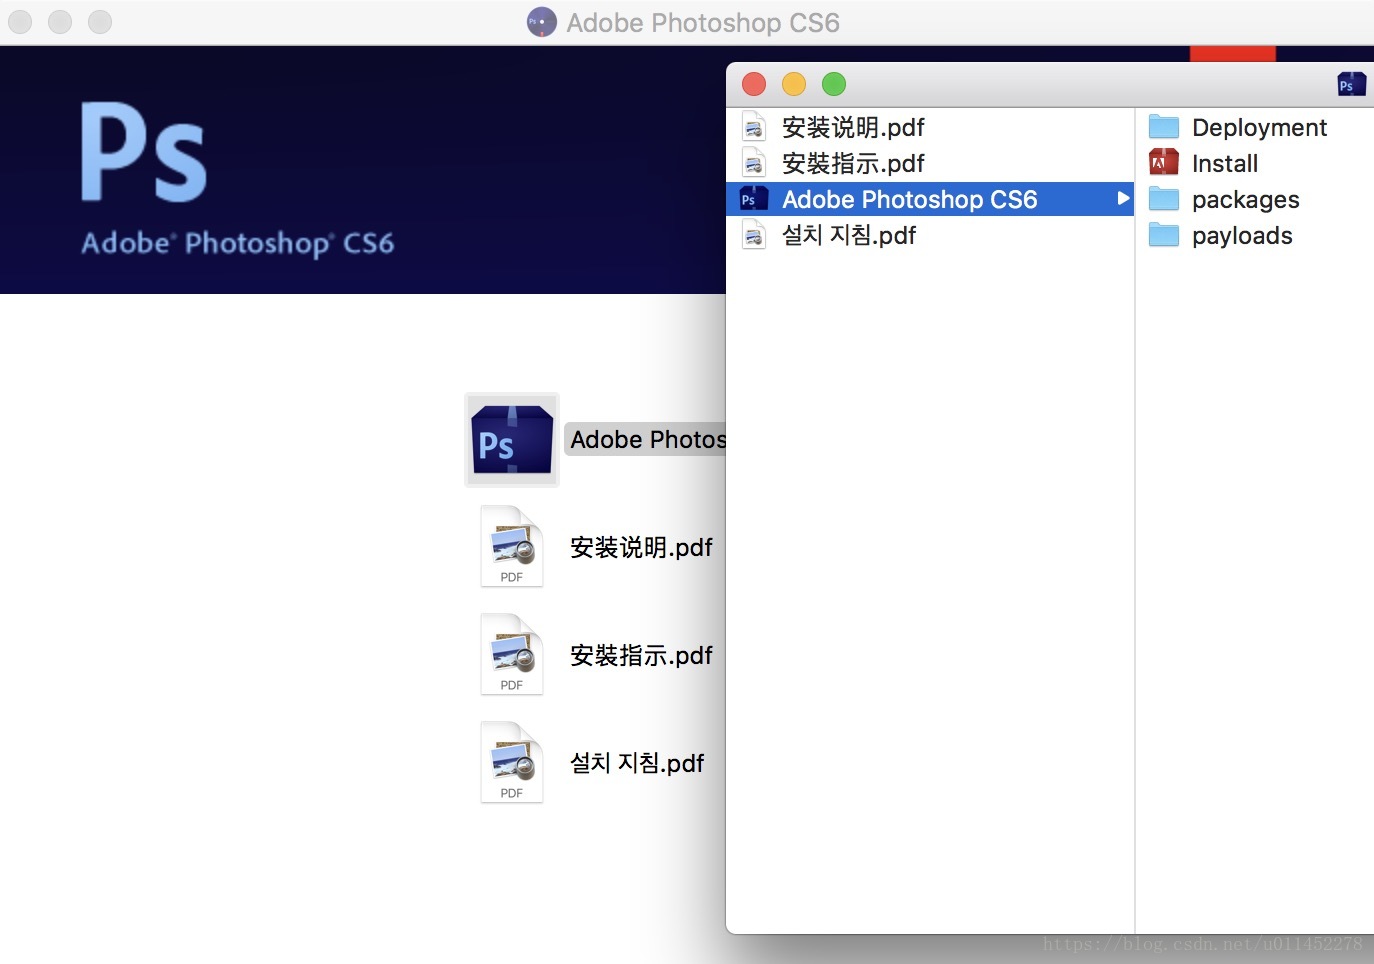The height and width of the screenshot is (964, 1374).
Task: Click the 安装说明.pdf label in background window
Action: pyautogui.click(x=641, y=547)
